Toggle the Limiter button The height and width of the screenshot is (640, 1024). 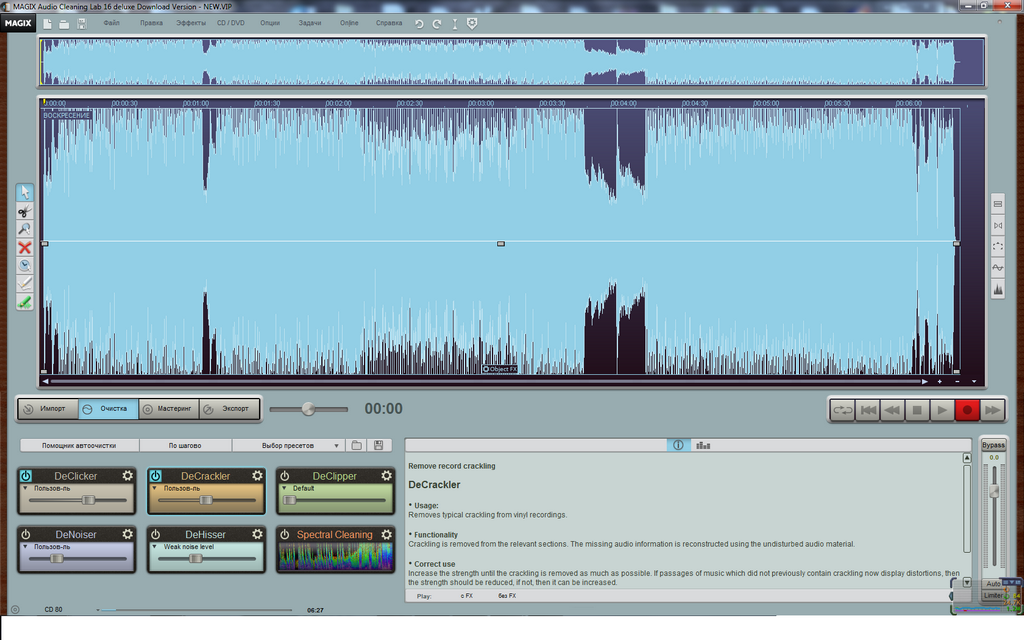[993, 595]
